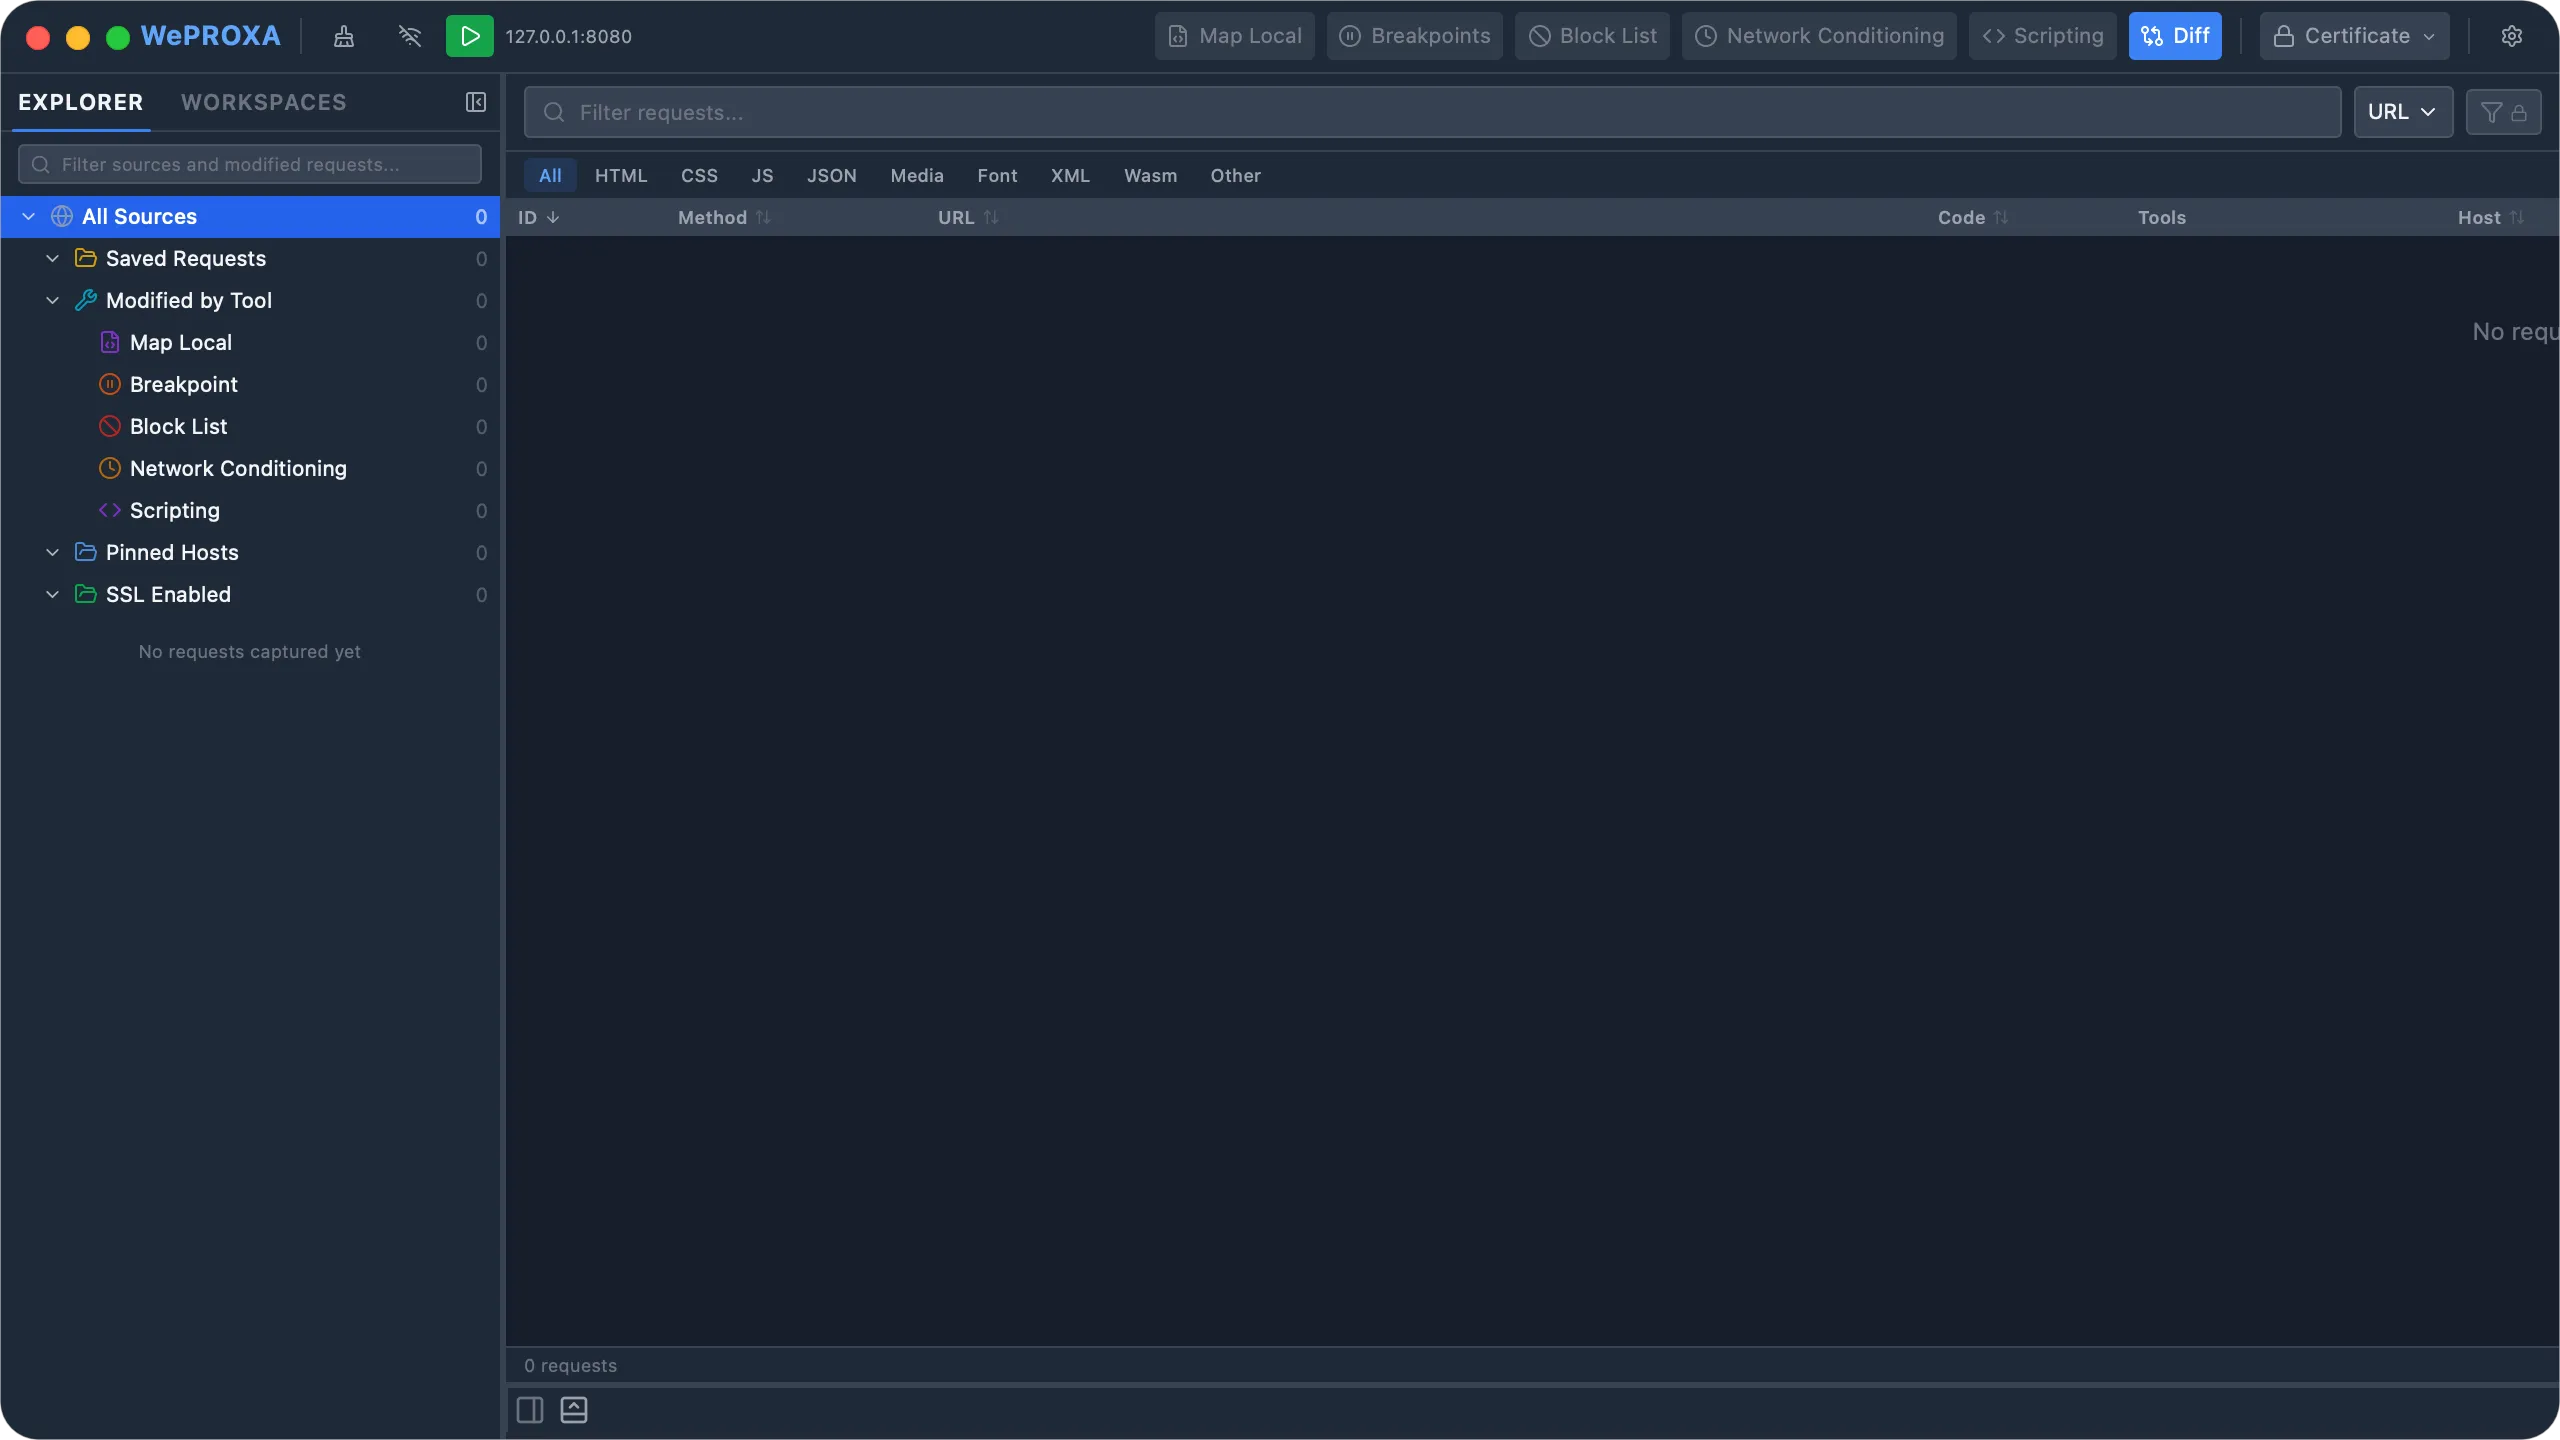This screenshot has width=2560, height=1440.
Task: Open the Map Local tool
Action: pyautogui.click(x=1235, y=36)
